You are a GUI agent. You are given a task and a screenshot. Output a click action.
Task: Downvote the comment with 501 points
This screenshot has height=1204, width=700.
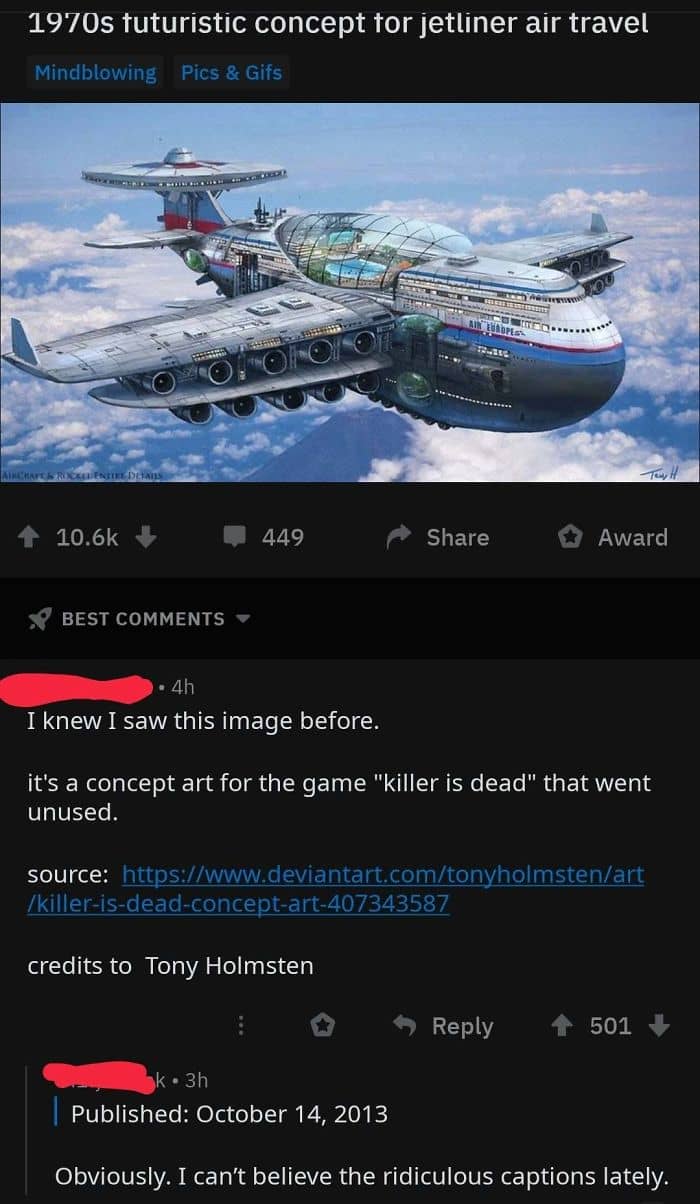point(658,1026)
